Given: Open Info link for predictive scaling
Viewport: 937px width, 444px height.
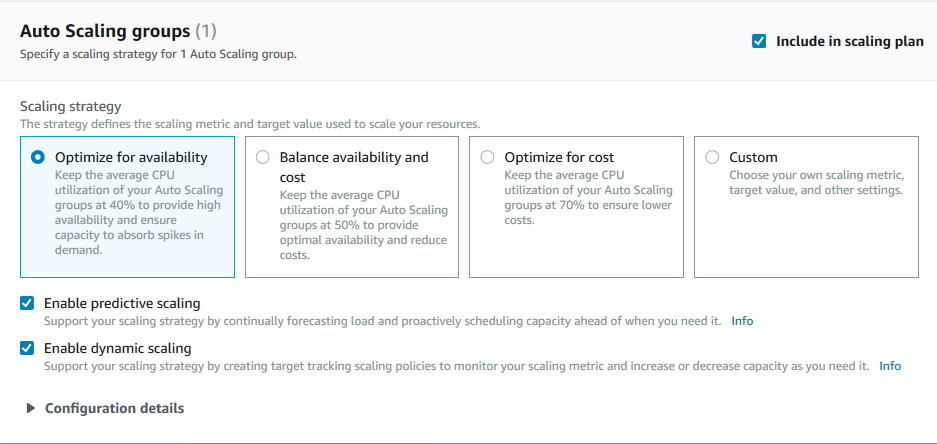Looking at the screenshot, I should pyautogui.click(x=742, y=321).
